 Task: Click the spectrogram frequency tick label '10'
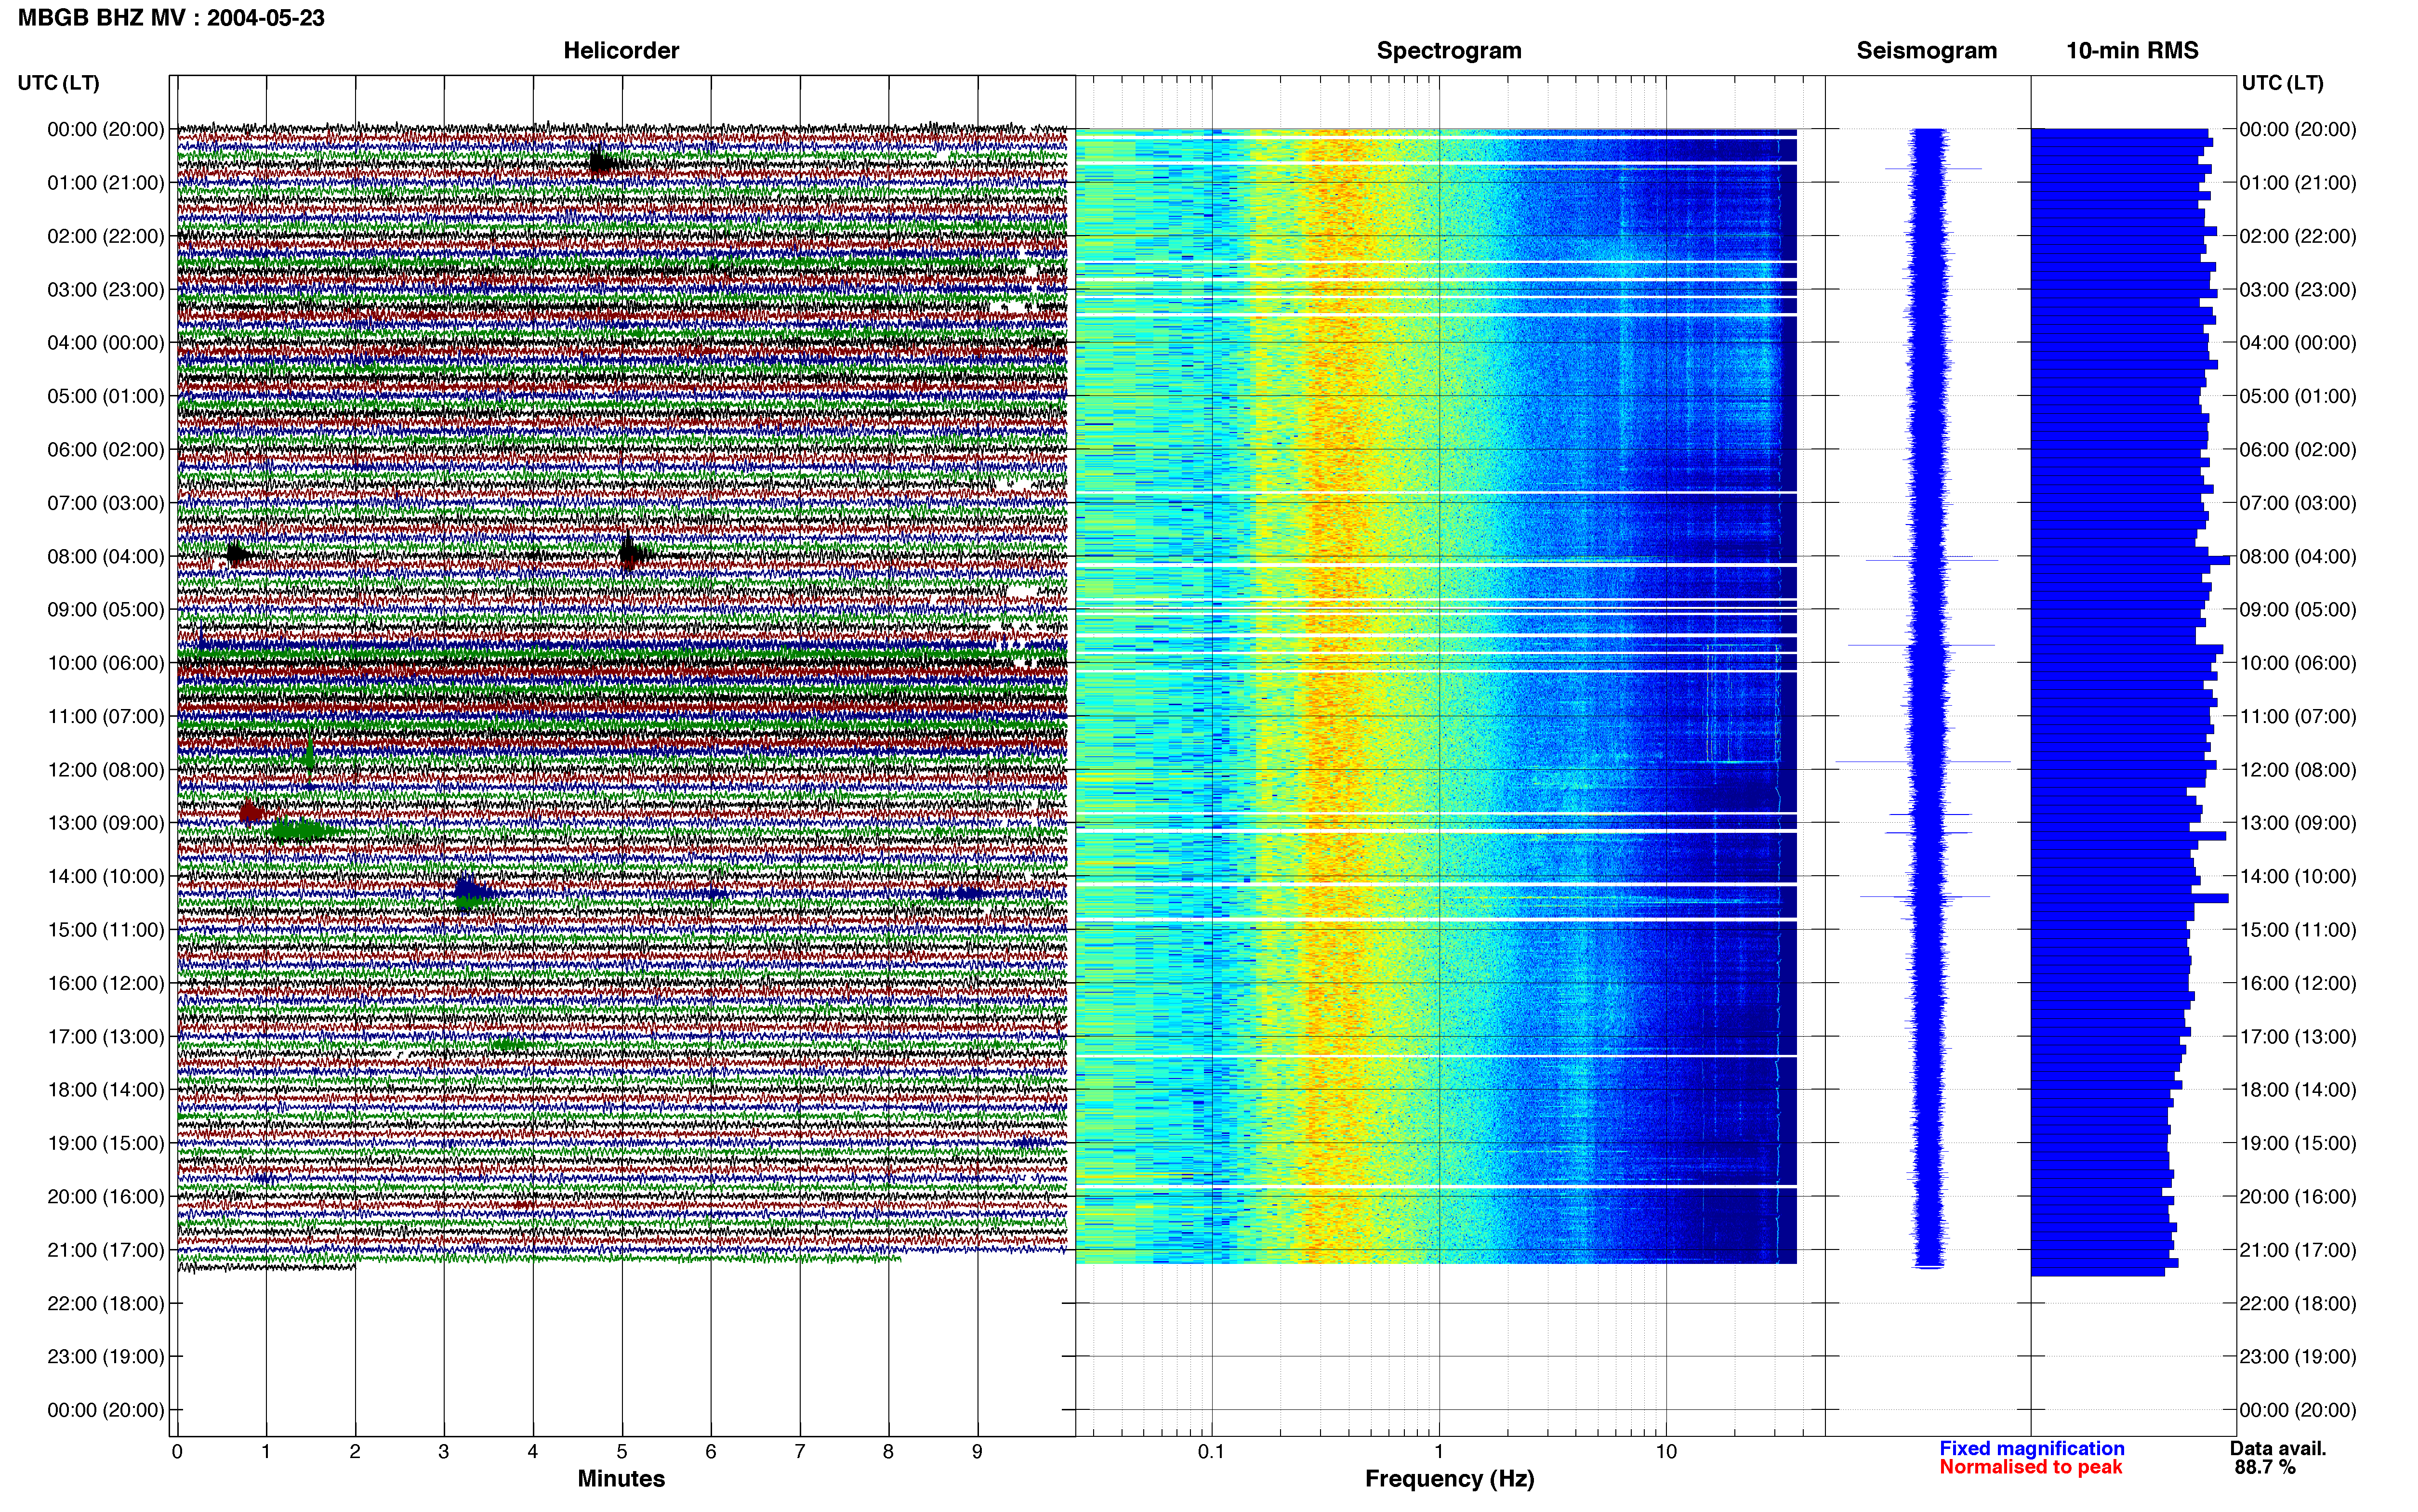click(1666, 1451)
